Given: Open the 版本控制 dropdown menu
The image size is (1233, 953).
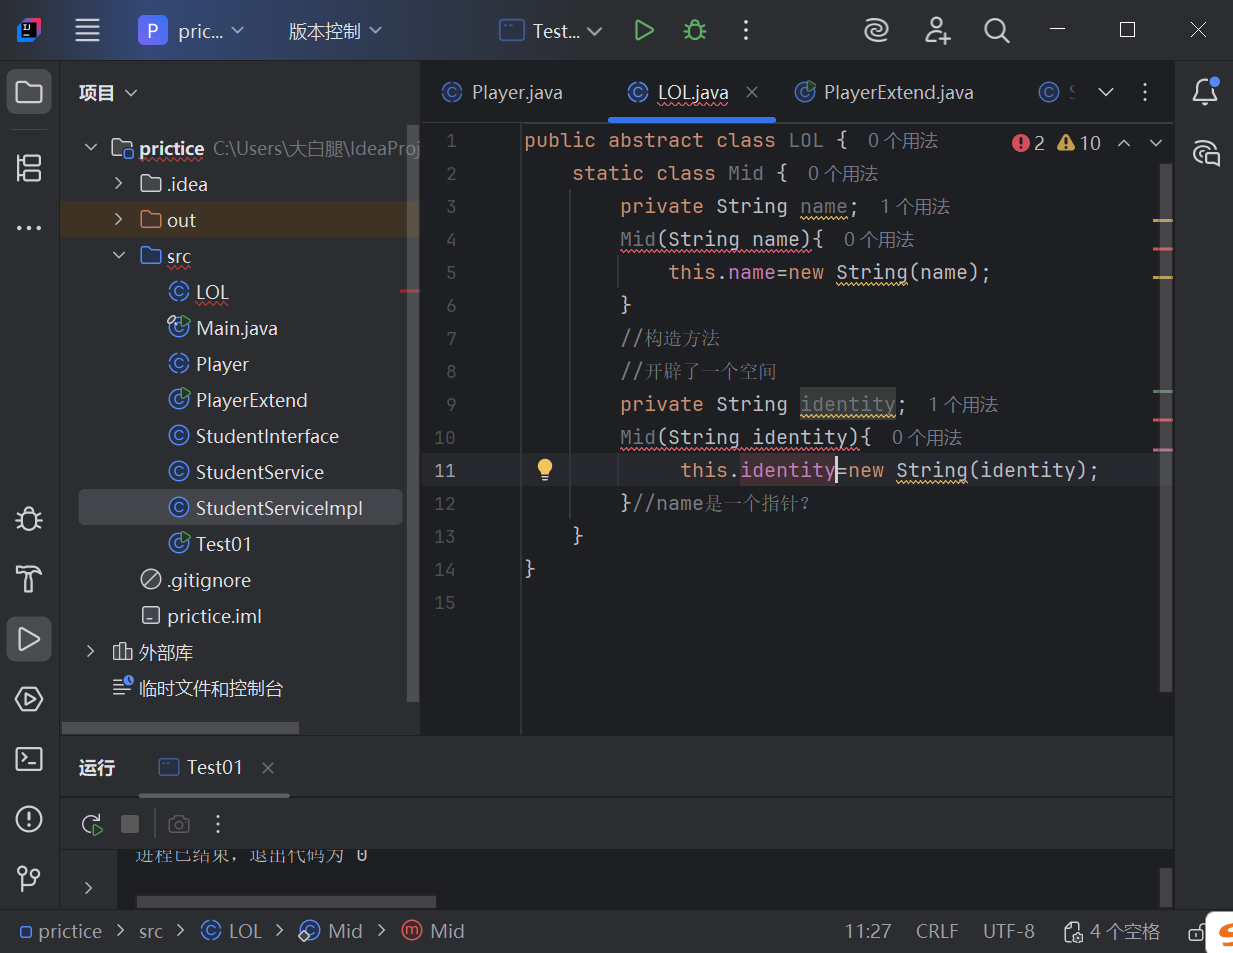Looking at the screenshot, I should pyautogui.click(x=335, y=31).
